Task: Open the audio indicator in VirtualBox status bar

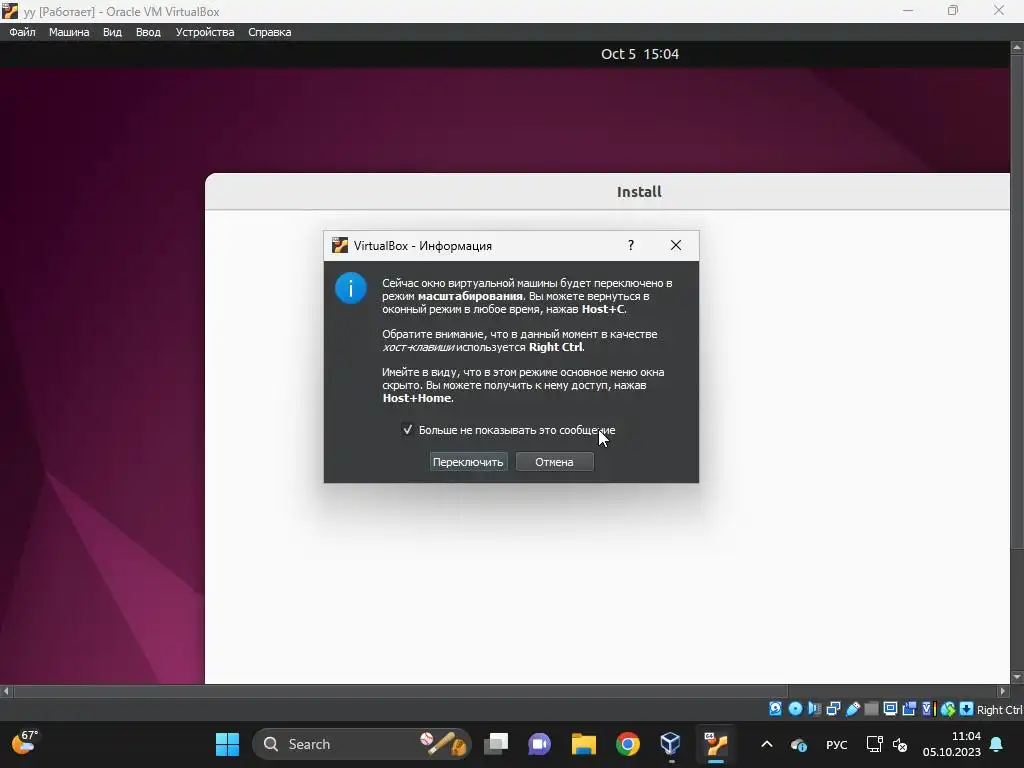Action: coord(814,709)
